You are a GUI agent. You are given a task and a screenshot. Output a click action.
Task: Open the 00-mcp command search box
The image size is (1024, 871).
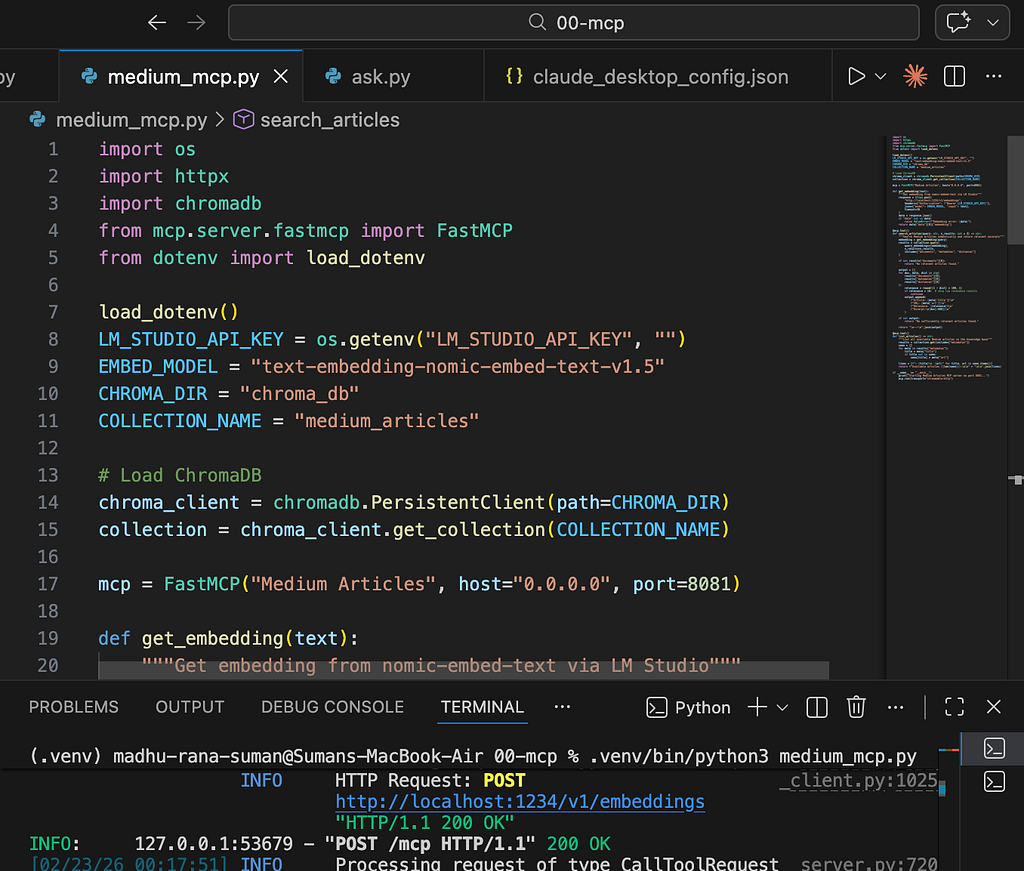[573, 23]
